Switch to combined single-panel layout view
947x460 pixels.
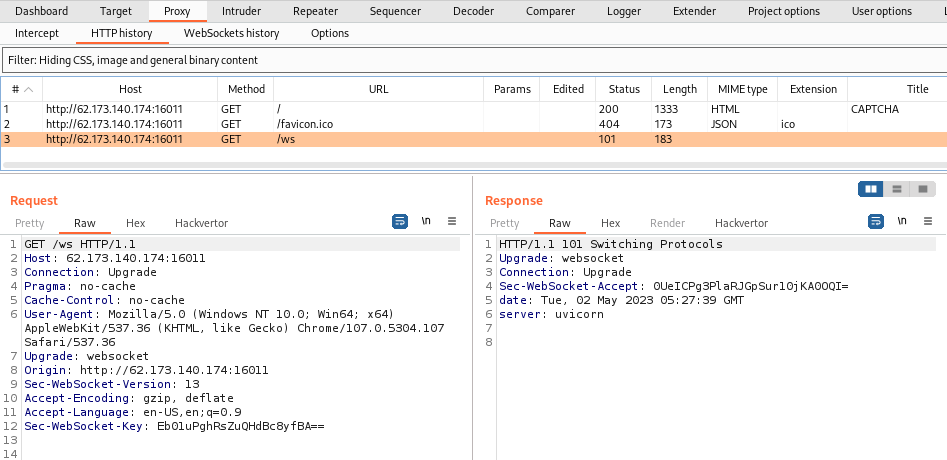click(922, 189)
